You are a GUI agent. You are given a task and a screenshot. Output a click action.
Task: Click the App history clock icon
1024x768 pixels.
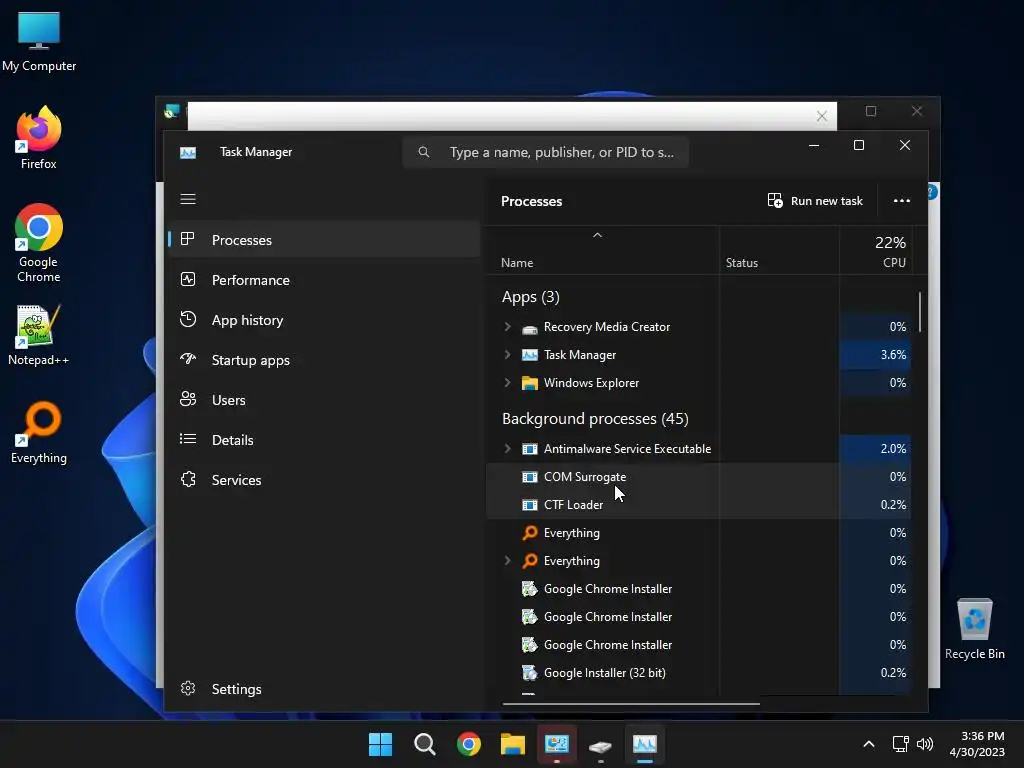[188, 319]
